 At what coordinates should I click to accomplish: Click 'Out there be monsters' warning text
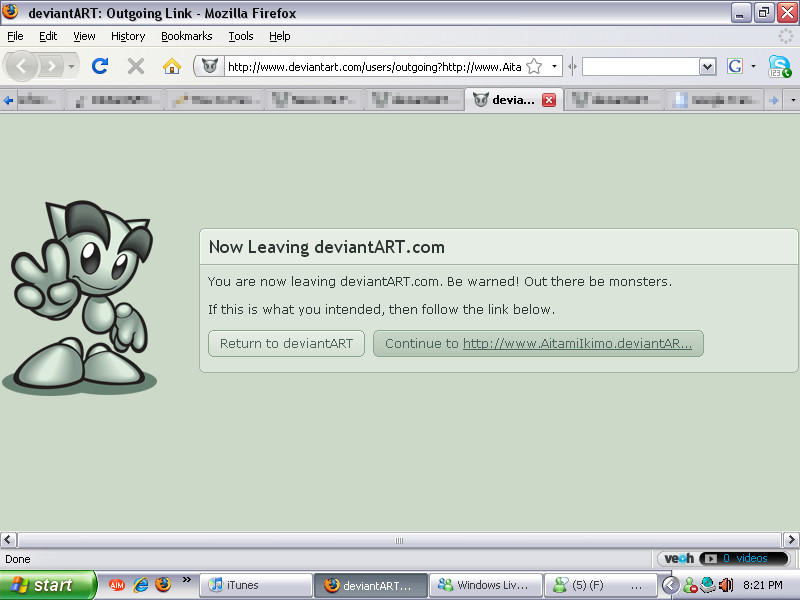pyautogui.click(x=598, y=282)
